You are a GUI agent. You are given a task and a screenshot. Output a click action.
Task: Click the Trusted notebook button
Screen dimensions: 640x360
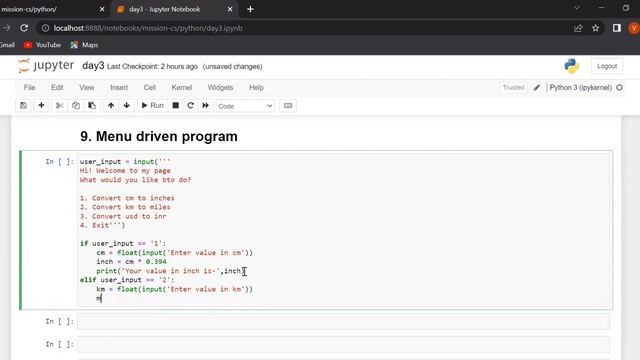click(x=513, y=87)
